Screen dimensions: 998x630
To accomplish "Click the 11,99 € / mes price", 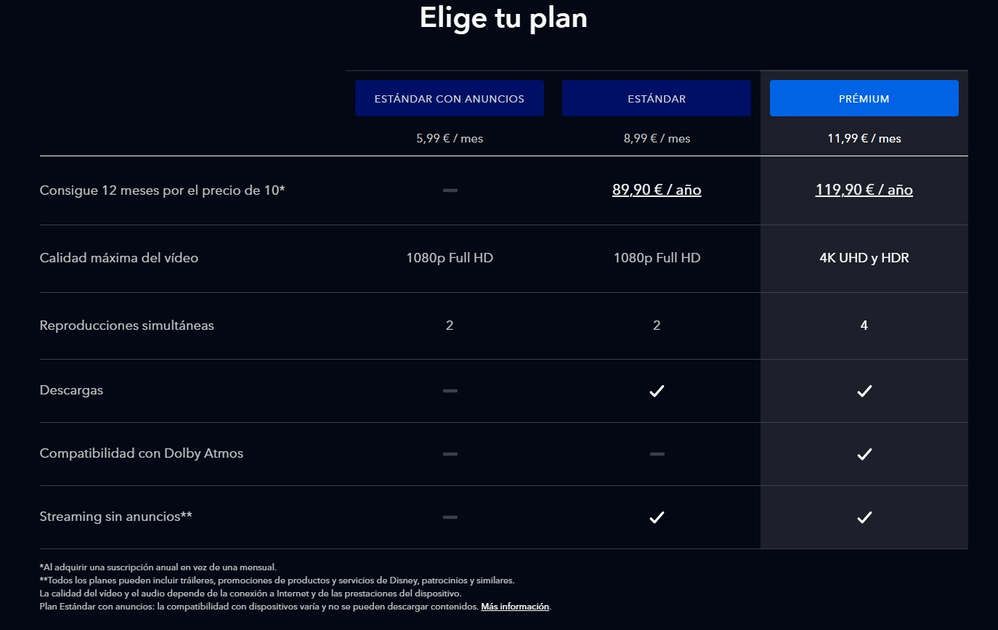I will point(864,139).
